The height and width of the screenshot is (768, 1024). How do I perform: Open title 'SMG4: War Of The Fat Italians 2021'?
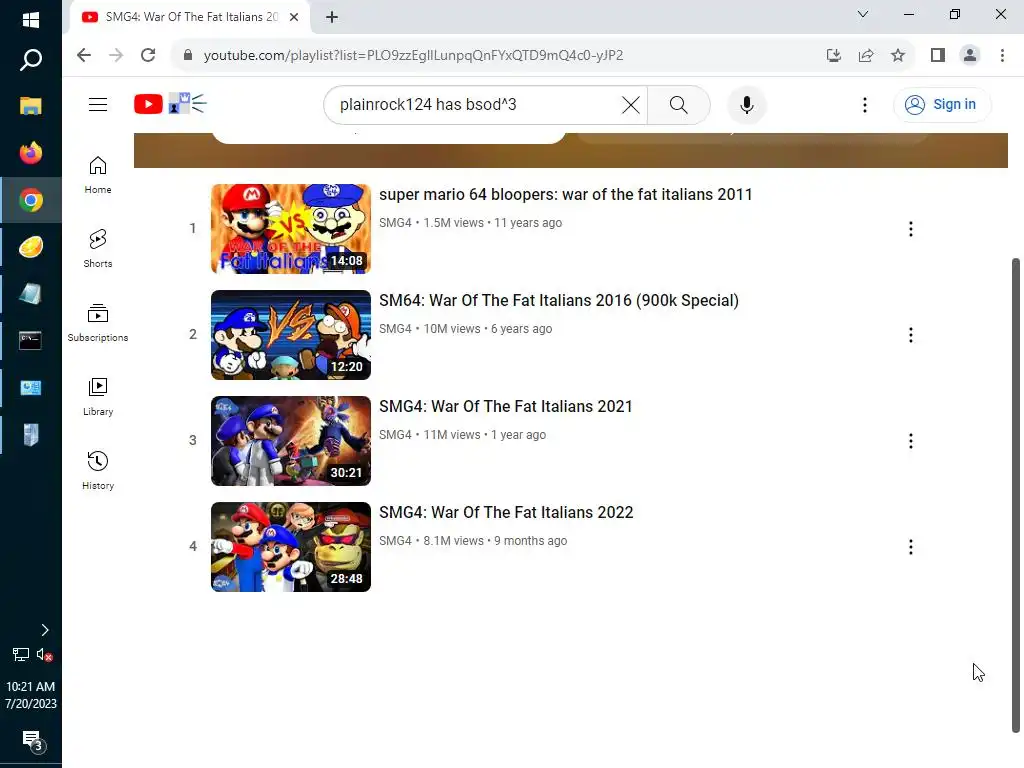coord(505,406)
